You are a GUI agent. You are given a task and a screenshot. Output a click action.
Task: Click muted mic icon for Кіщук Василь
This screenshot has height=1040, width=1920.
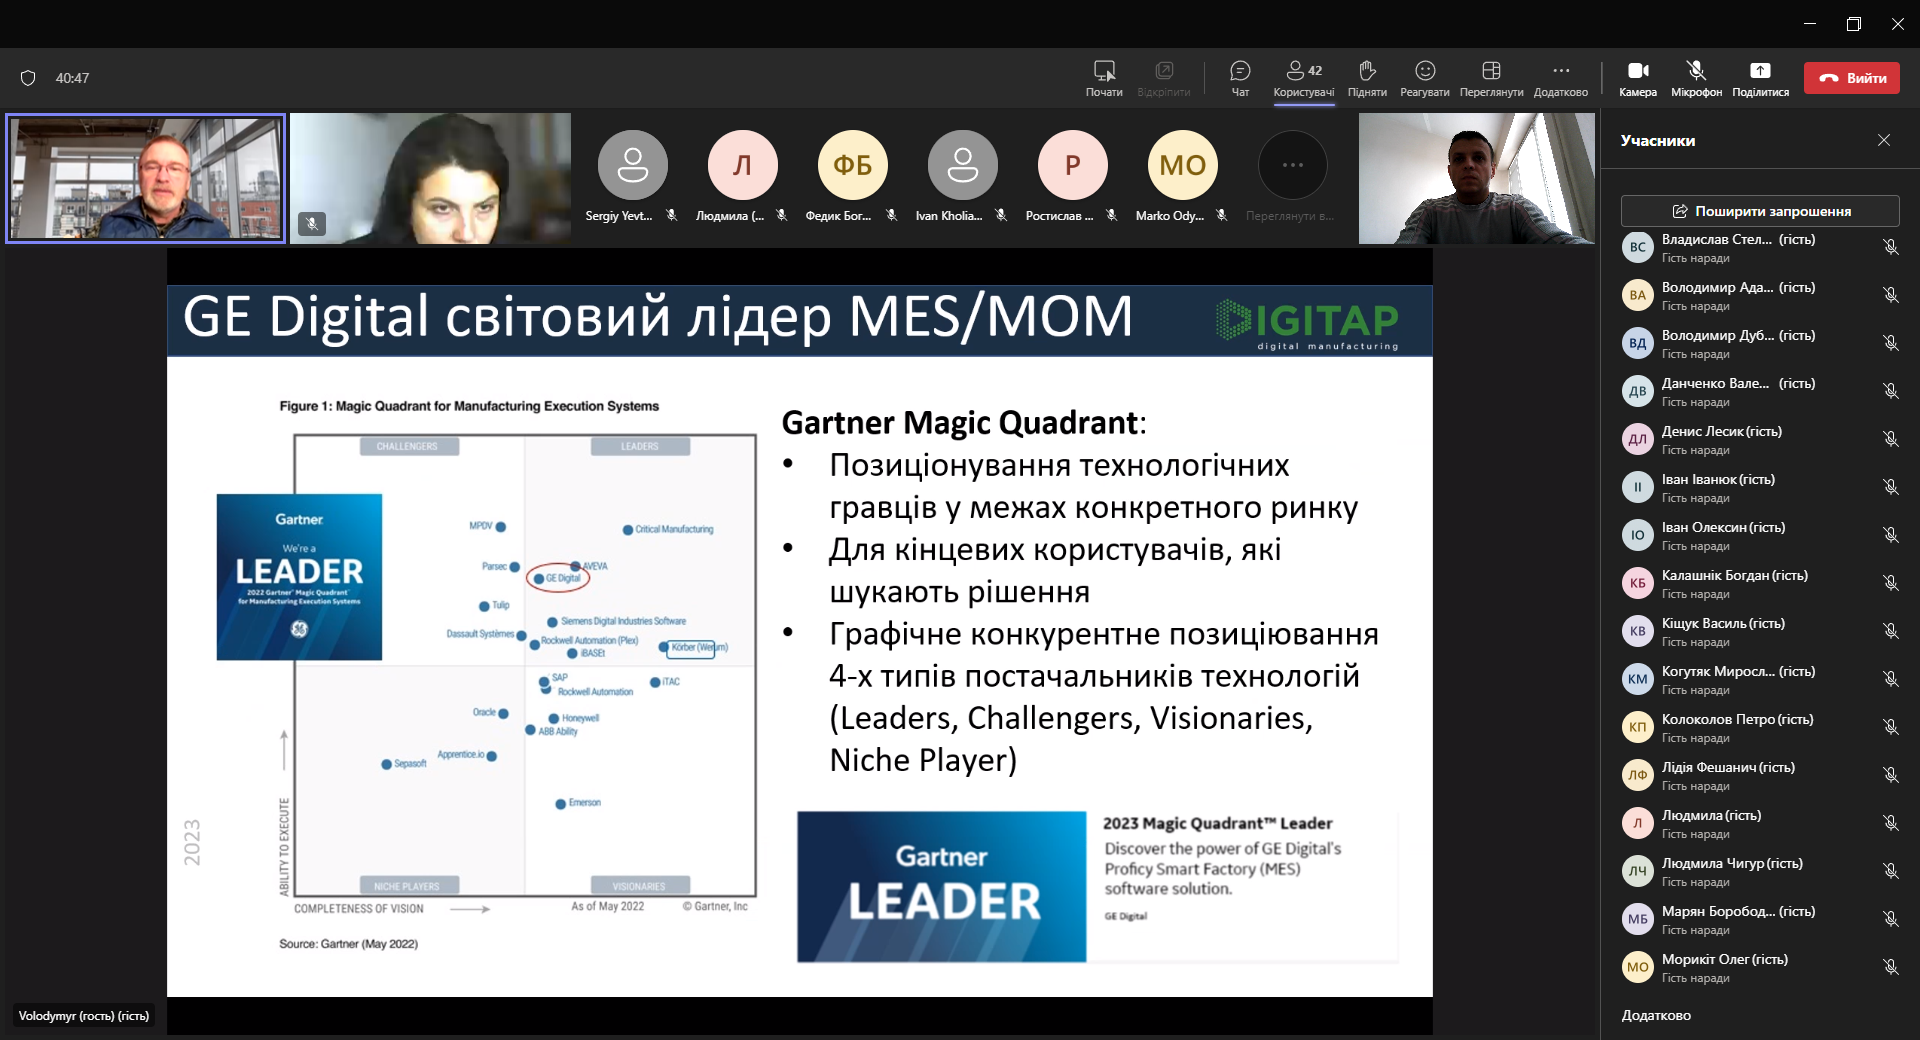pyautogui.click(x=1890, y=631)
